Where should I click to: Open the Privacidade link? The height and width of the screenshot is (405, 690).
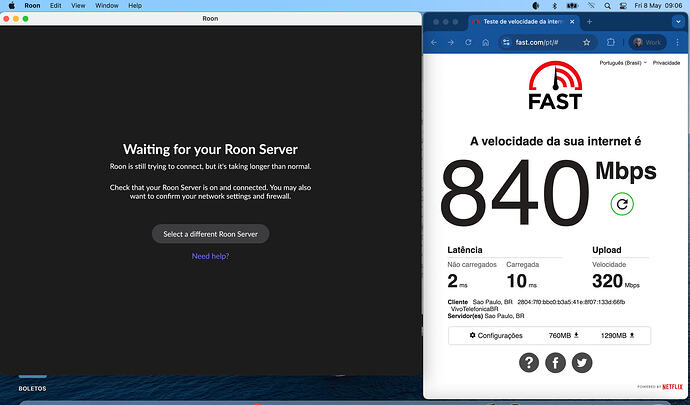[x=666, y=63]
